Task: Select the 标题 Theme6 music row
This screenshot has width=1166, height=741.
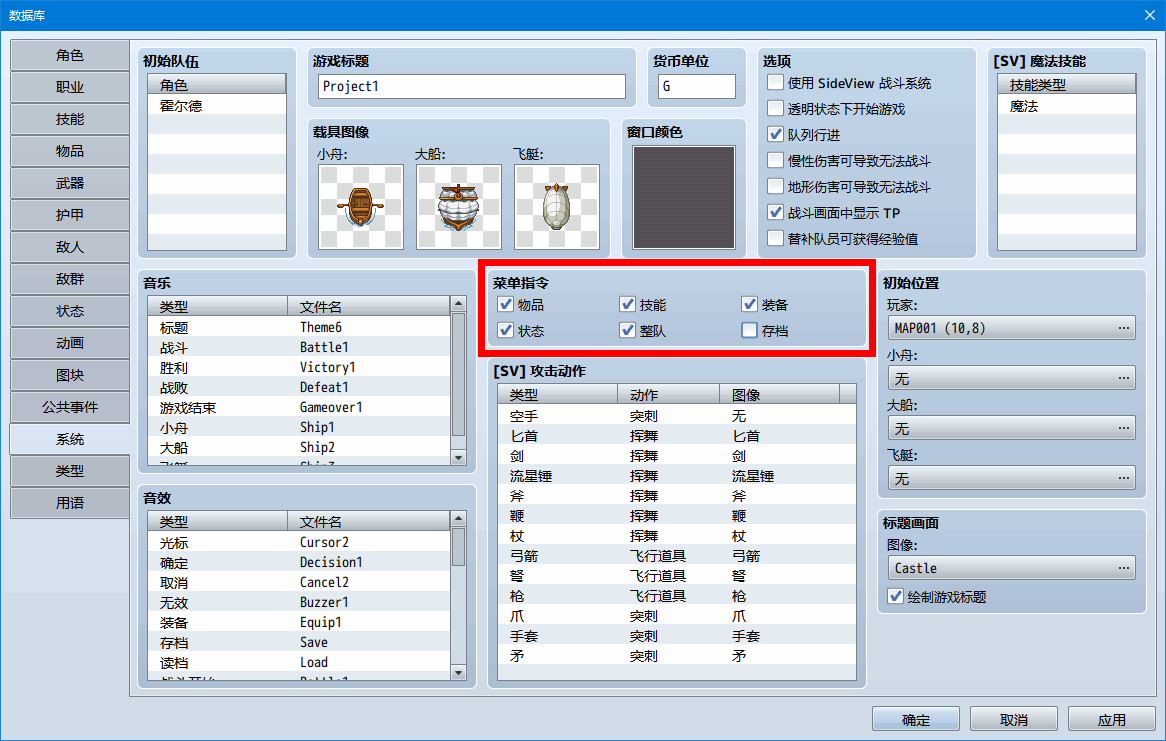Action: 300,327
